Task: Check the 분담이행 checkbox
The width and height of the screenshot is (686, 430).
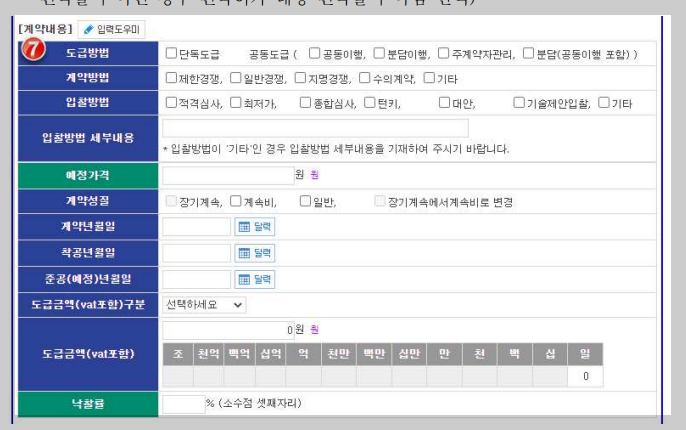Action: click(x=379, y=53)
